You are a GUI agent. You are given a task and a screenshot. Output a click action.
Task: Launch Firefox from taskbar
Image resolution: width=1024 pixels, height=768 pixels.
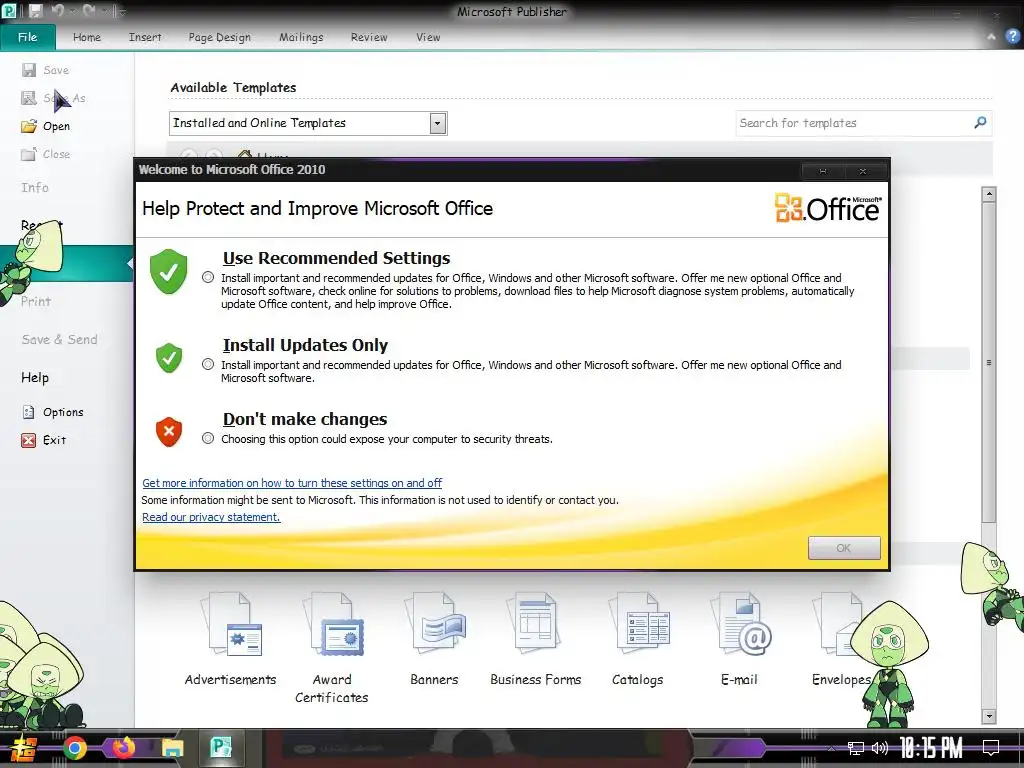click(123, 748)
